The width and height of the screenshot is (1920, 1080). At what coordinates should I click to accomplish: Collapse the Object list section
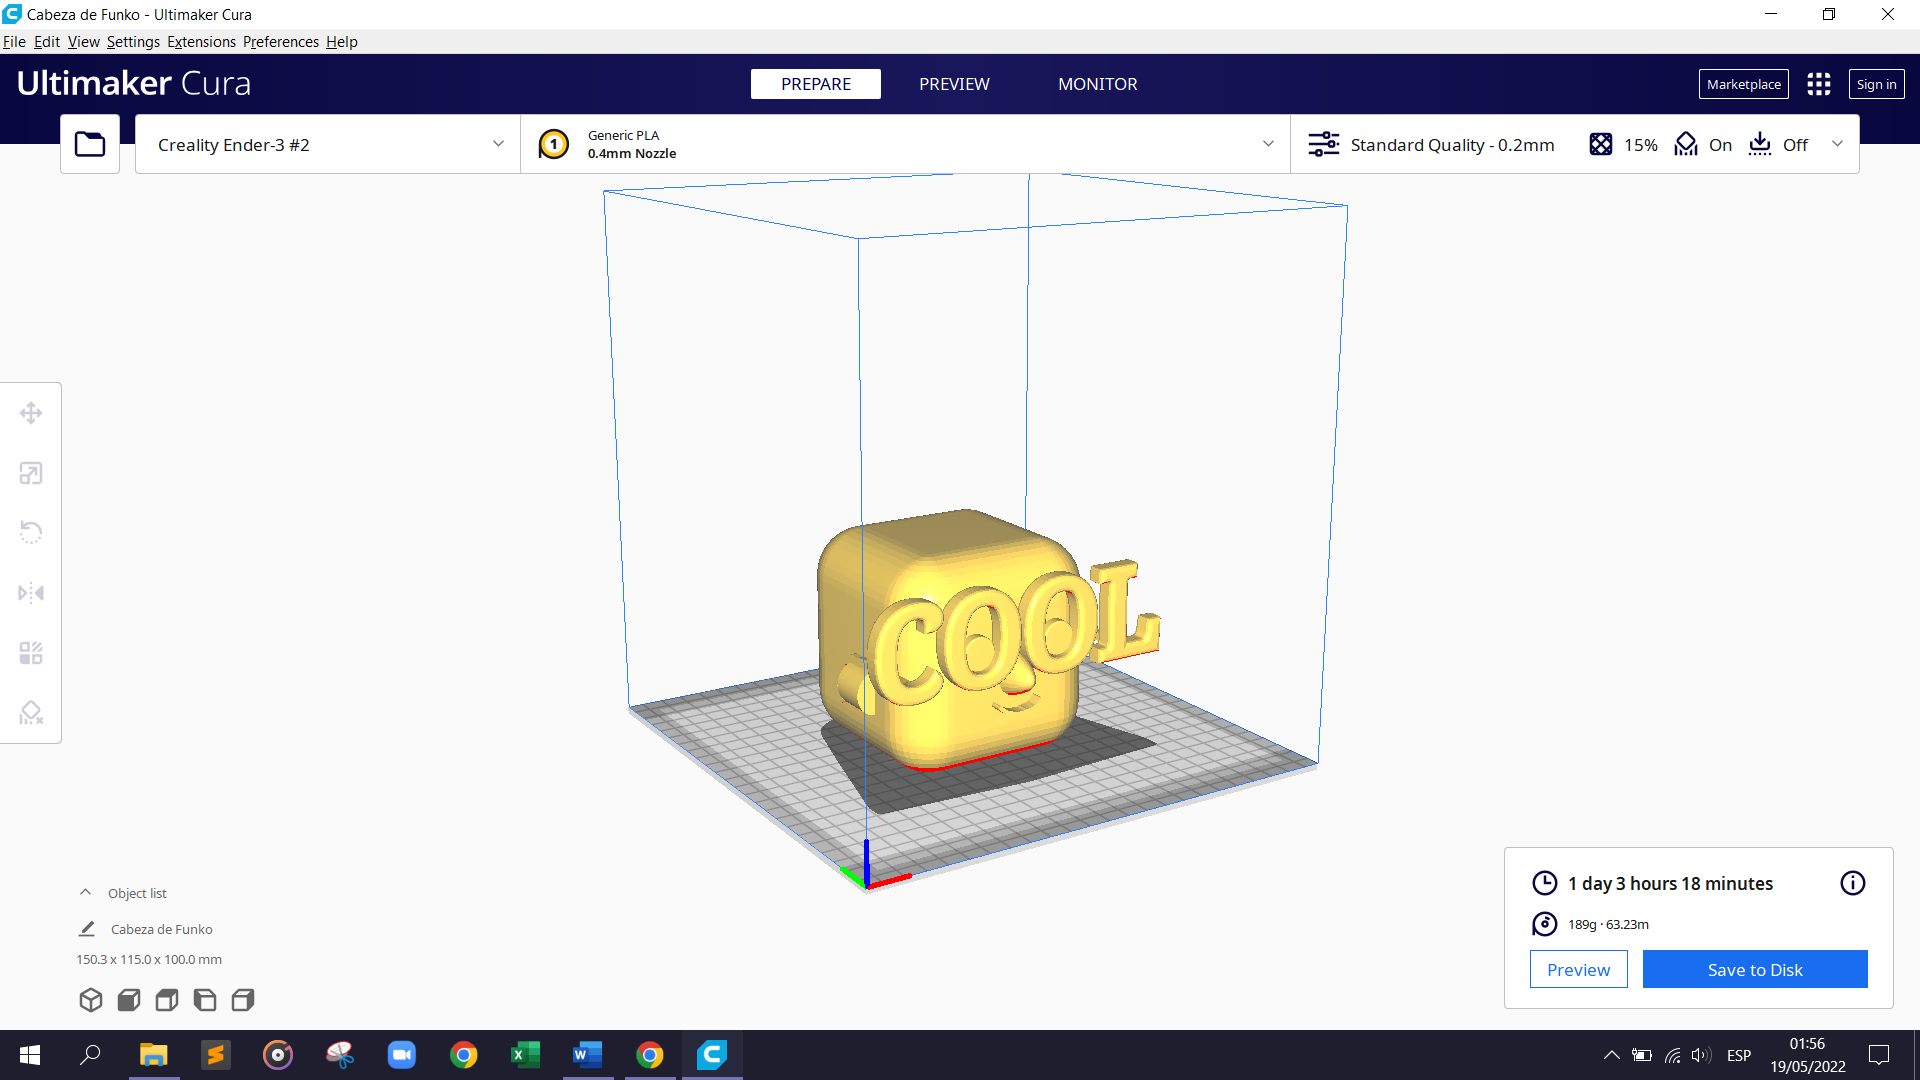point(86,893)
